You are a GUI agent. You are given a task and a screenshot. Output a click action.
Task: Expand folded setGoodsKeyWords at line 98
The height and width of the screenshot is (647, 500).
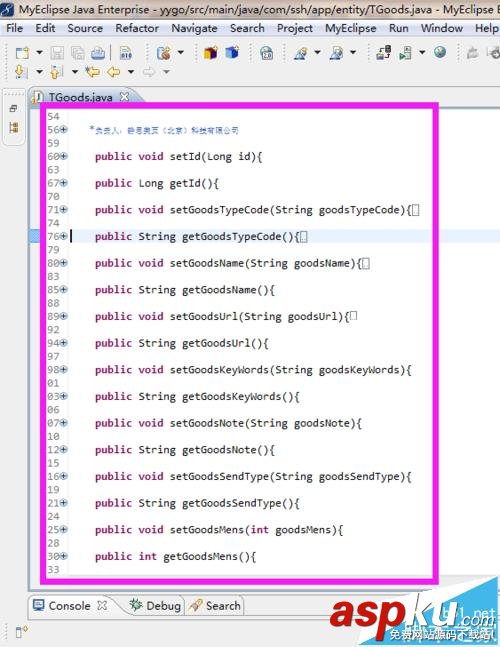[x=64, y=369]
